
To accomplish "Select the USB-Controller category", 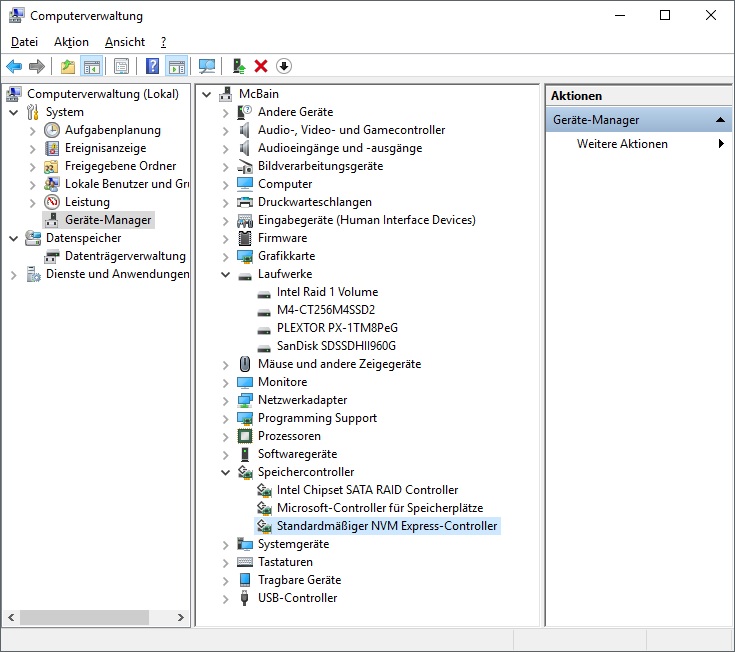I will click(x=298, y=598).
